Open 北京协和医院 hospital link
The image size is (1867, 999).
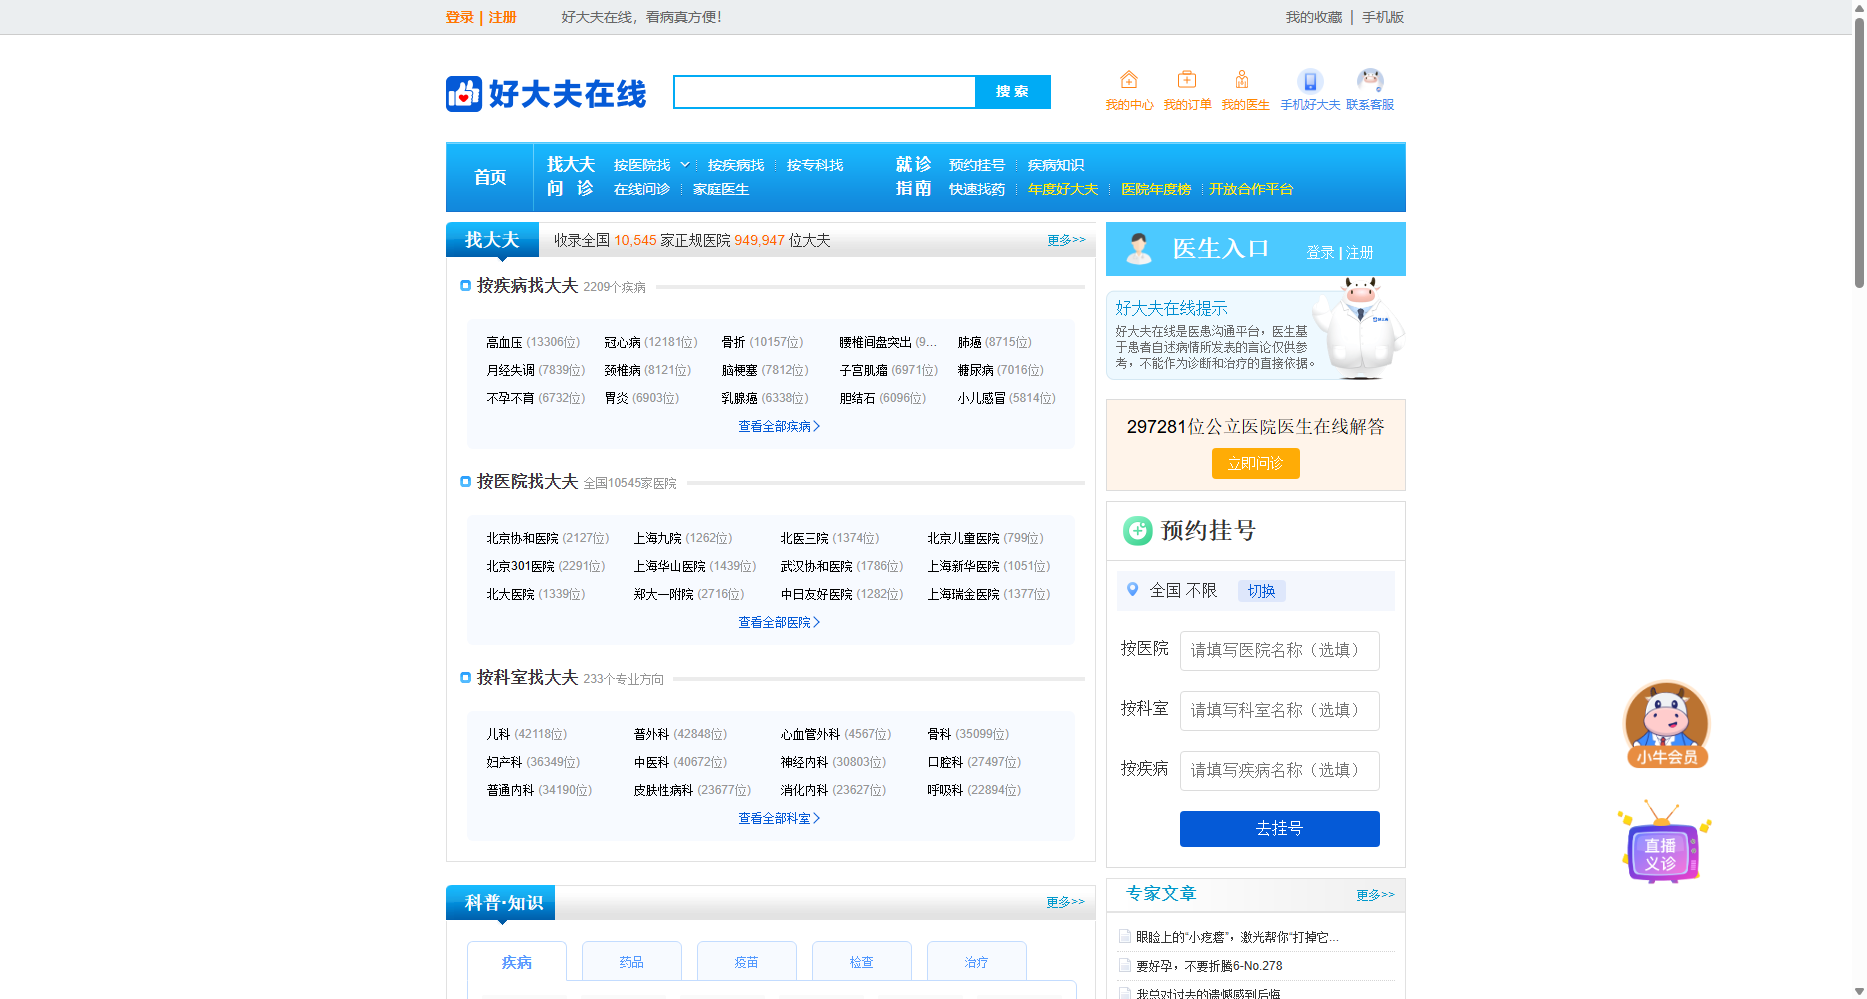click(522, 538)
